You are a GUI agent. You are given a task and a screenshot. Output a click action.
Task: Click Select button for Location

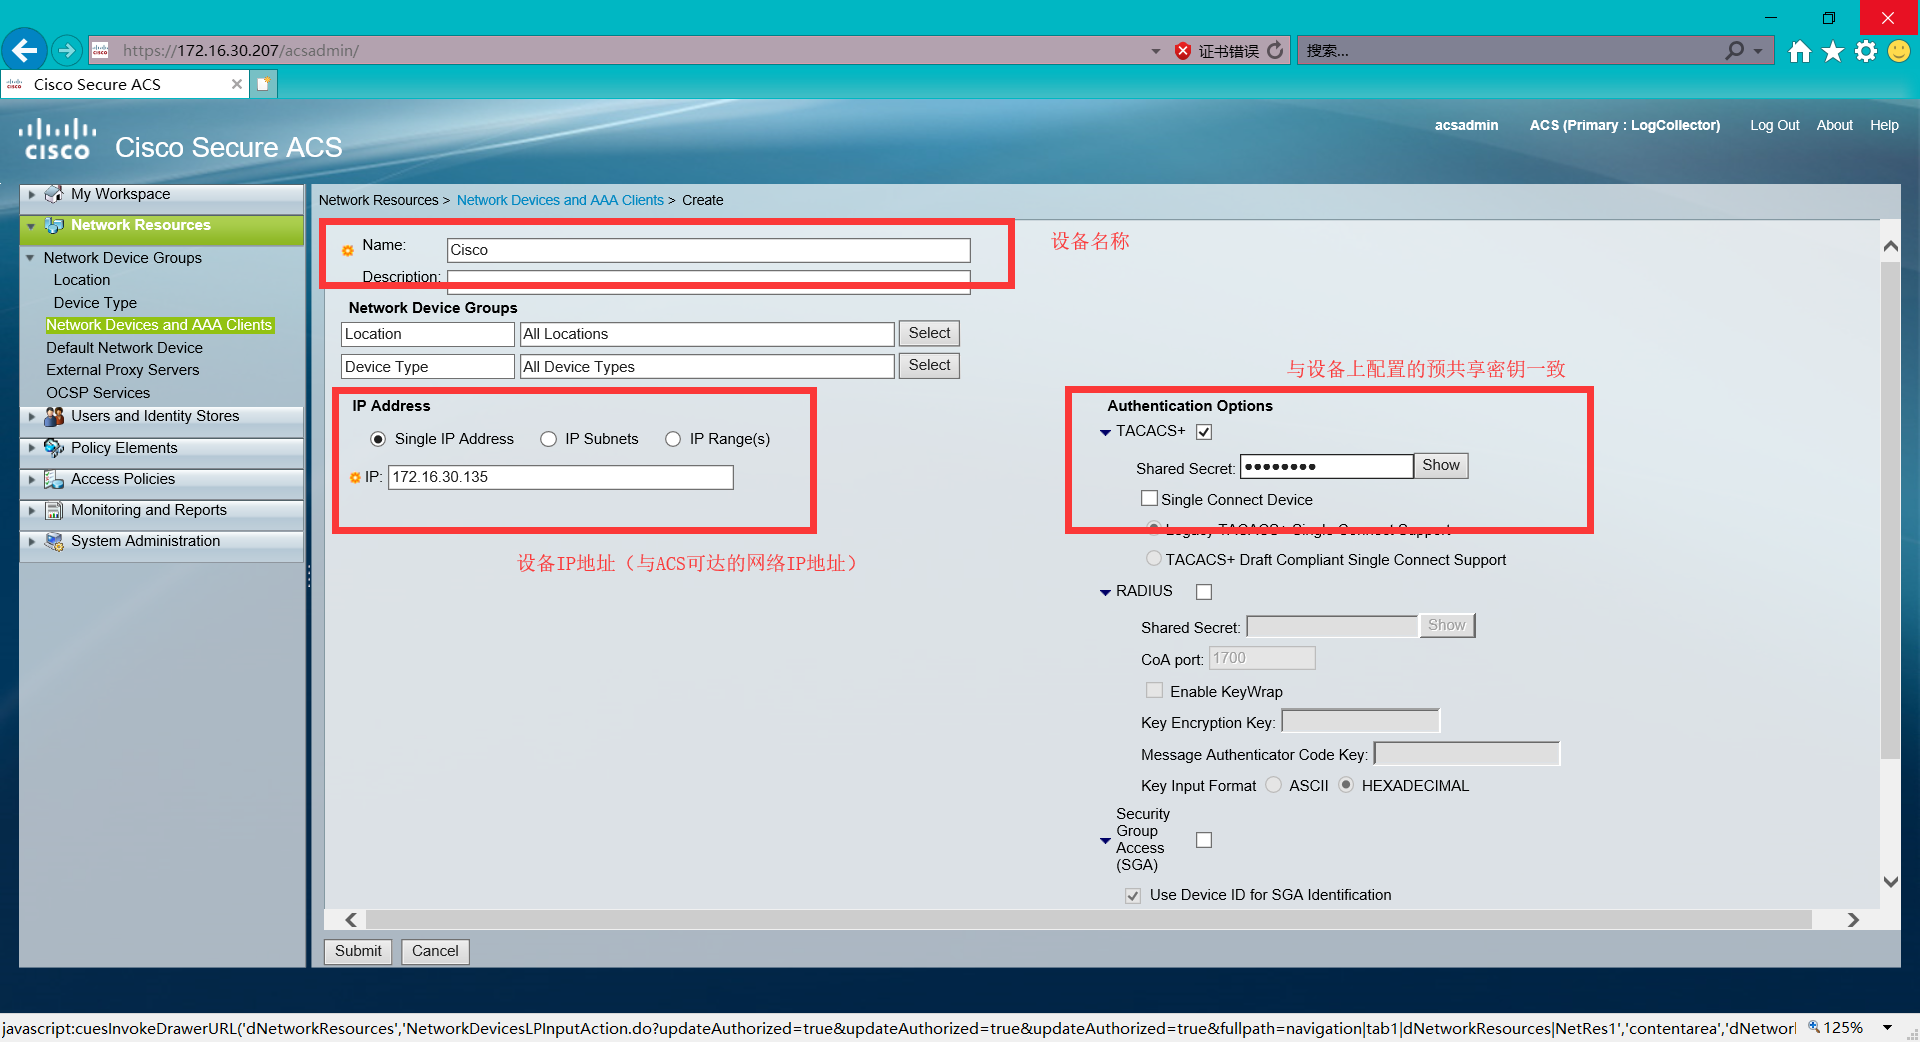(929, 333)
